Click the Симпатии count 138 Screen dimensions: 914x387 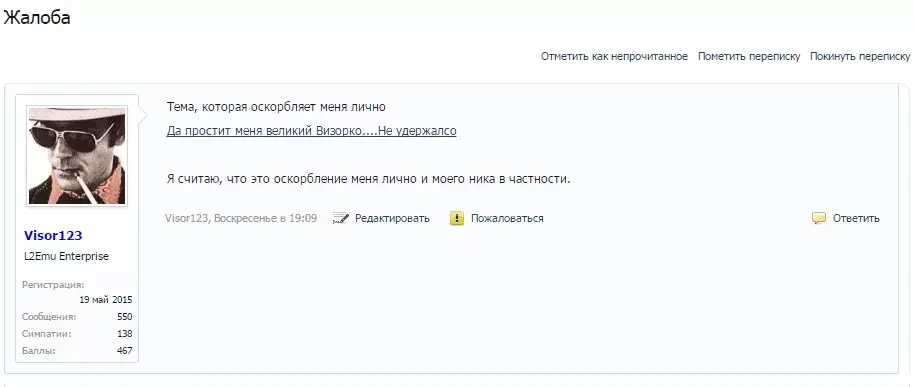click(x=124, y=334)
